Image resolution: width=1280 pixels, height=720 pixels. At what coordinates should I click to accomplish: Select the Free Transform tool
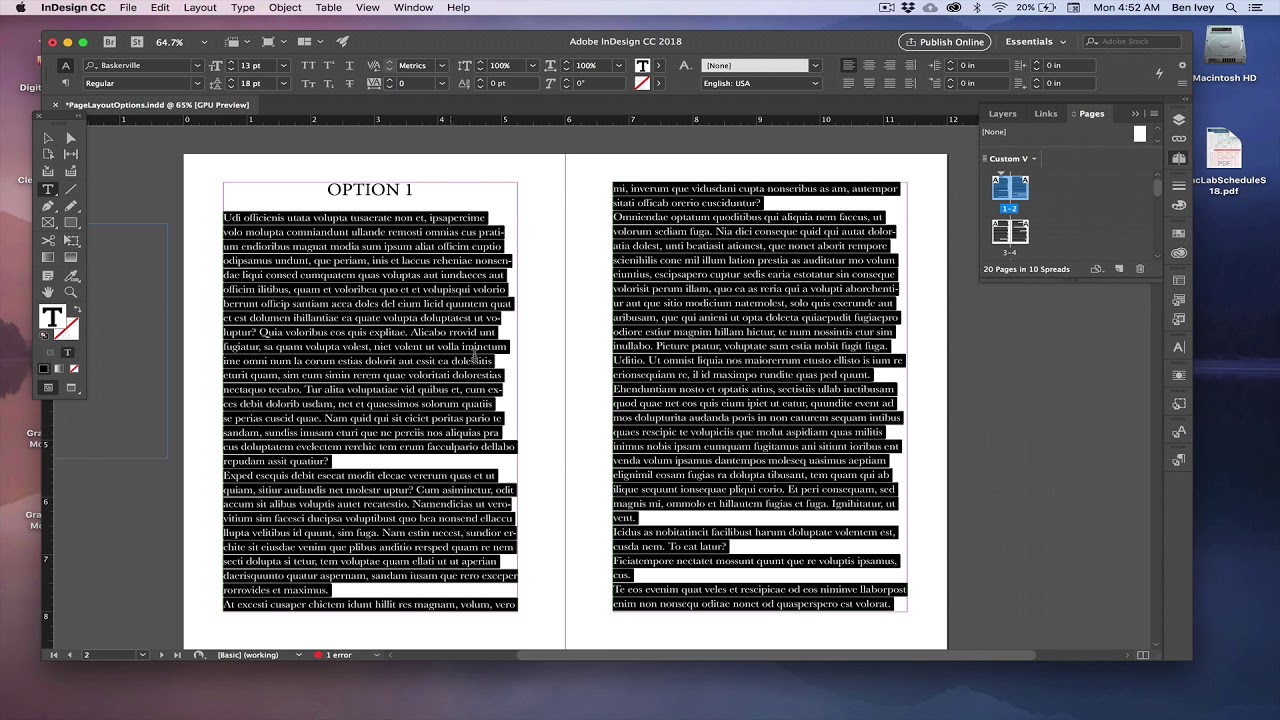71,240
